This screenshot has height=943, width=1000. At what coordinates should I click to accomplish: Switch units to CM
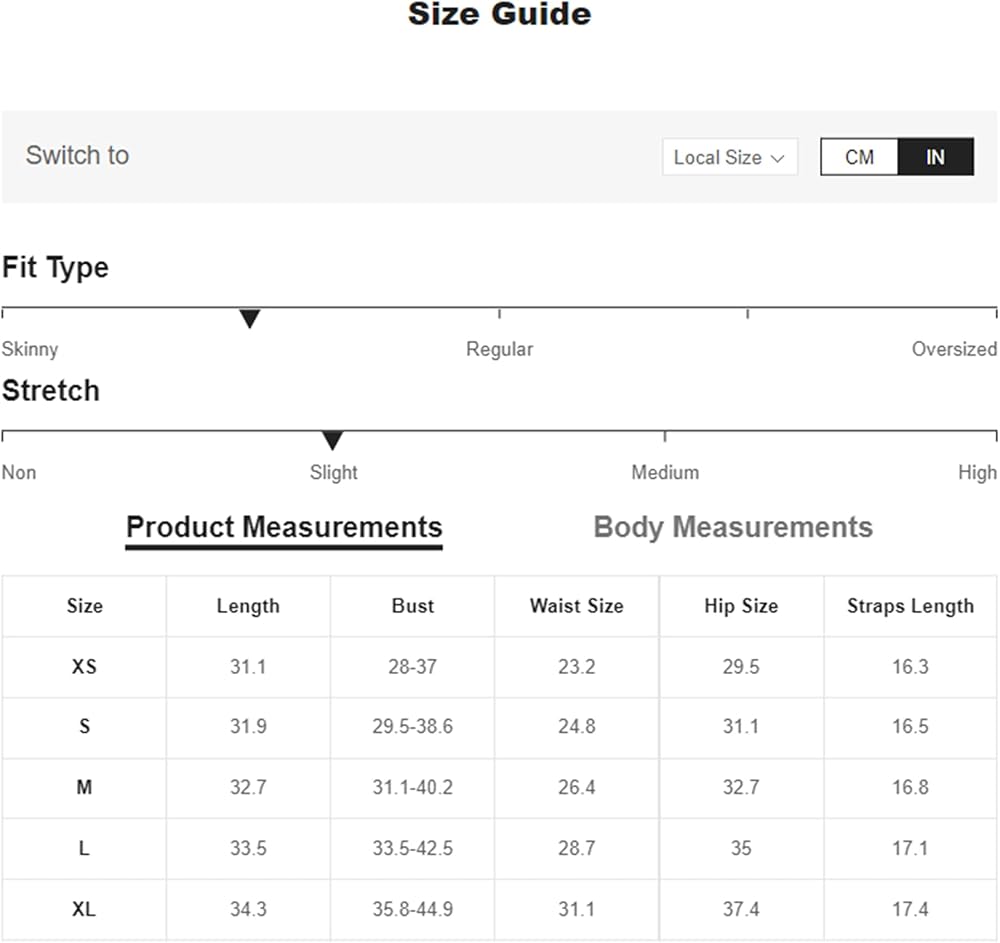coord(859,157)
